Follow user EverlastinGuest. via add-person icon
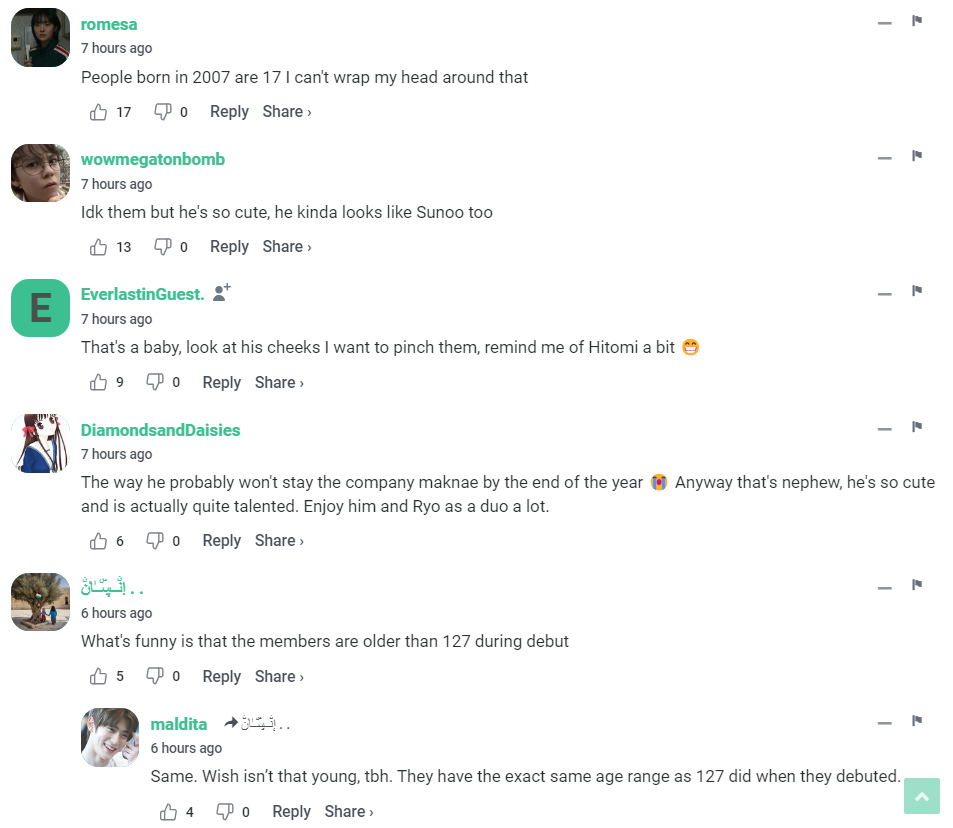Image resolution: width=953 pixels, height=828 pixels. pos(222,293)
